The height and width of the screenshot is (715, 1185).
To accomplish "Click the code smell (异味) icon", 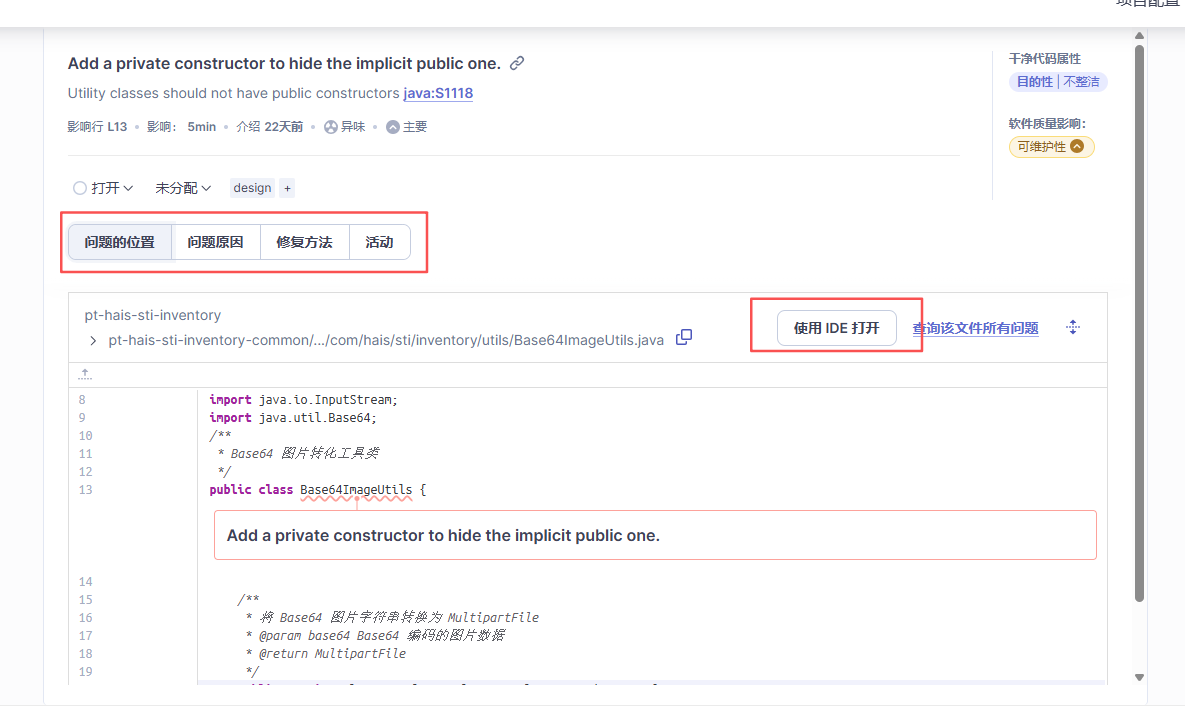I will [330, 127].
